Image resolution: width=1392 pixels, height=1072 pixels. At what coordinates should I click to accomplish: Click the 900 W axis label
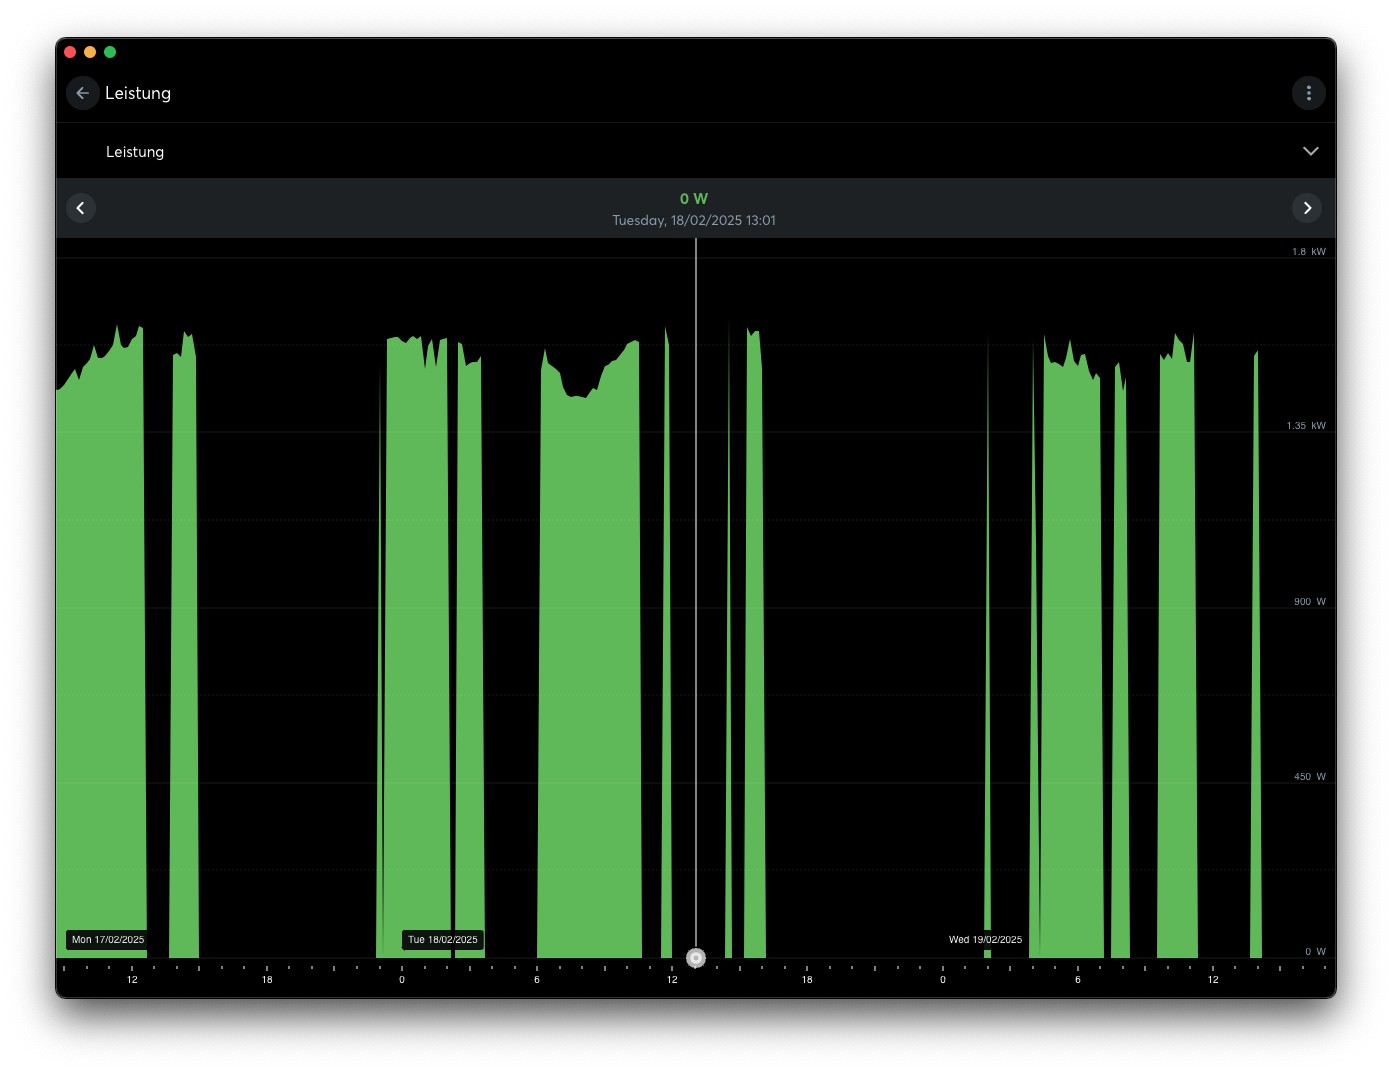pyautogui.click(x=1309, y=602)
